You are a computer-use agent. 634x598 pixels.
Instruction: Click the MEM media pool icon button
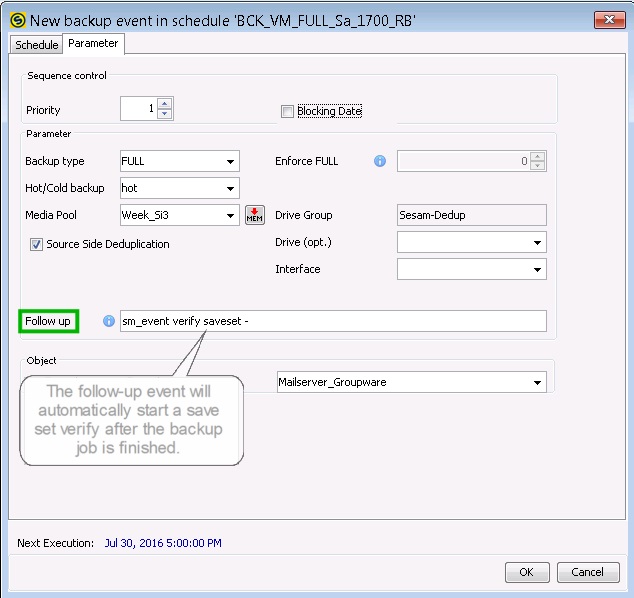(x=255, y=215)
